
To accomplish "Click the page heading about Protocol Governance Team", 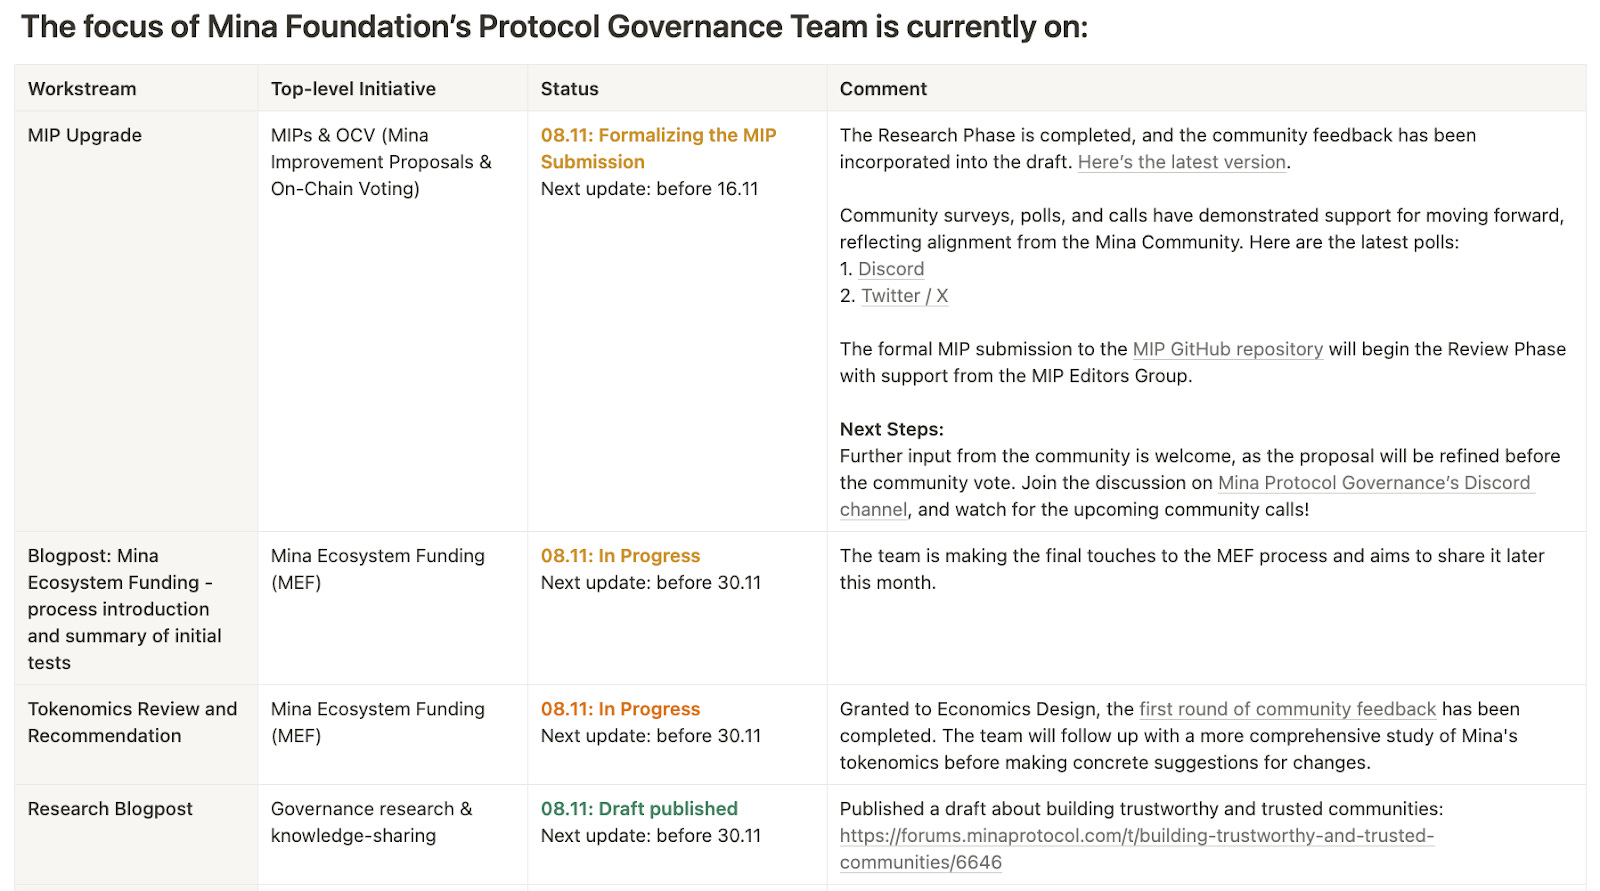I will (x=554, y=27).
